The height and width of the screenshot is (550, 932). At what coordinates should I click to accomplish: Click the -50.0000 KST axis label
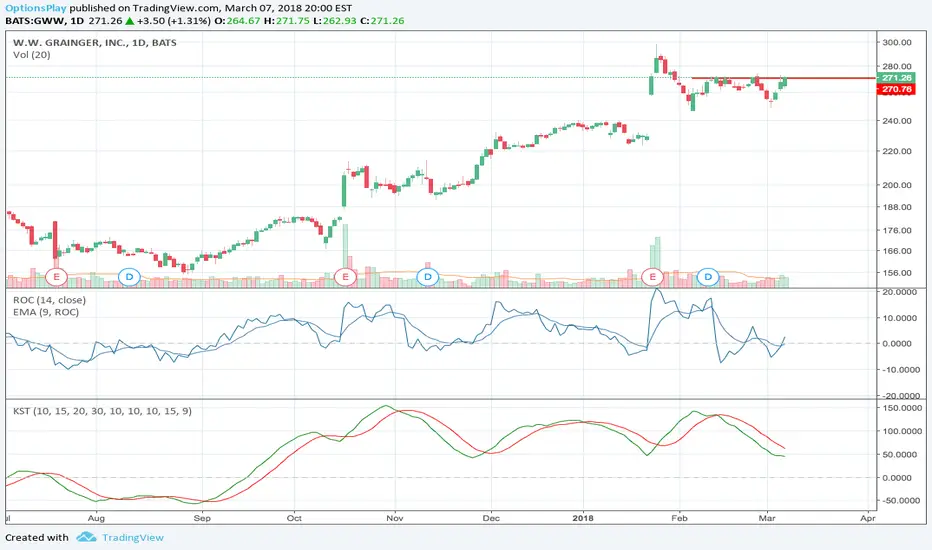tap(900, 501)
